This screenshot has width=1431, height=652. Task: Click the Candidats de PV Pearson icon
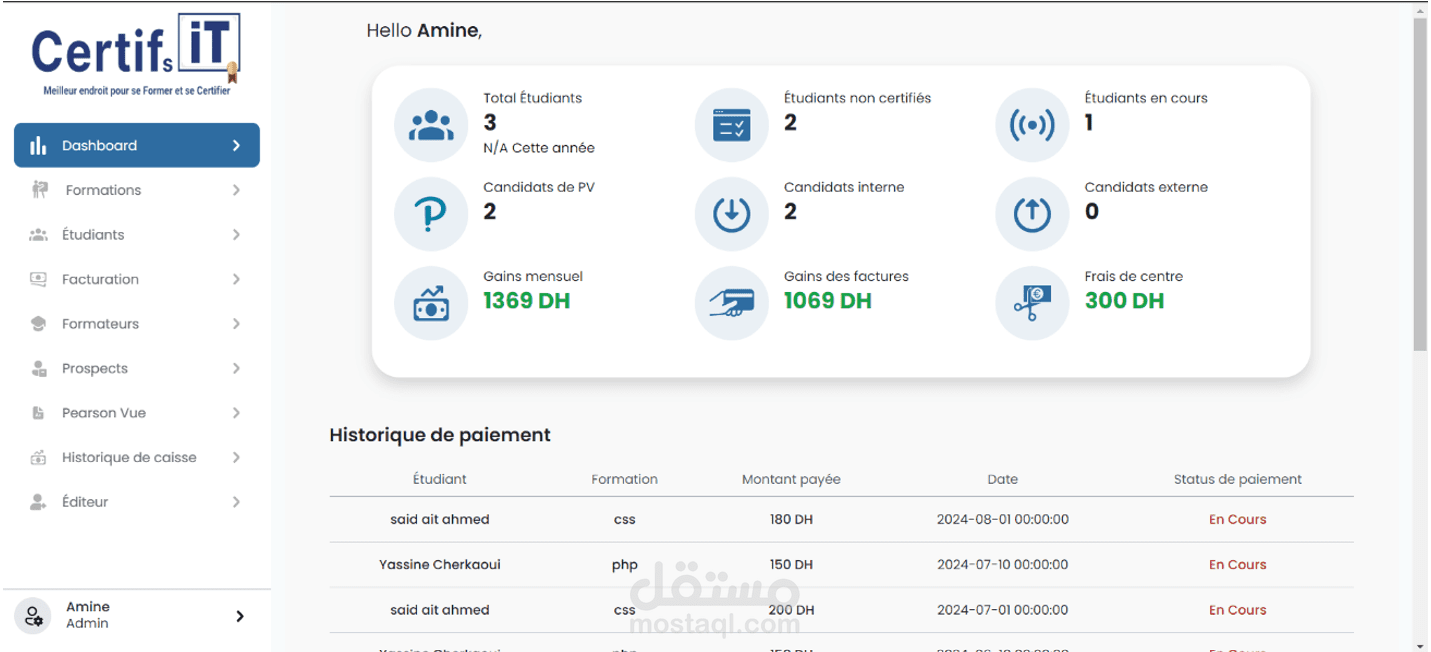(x=431, y=214)
